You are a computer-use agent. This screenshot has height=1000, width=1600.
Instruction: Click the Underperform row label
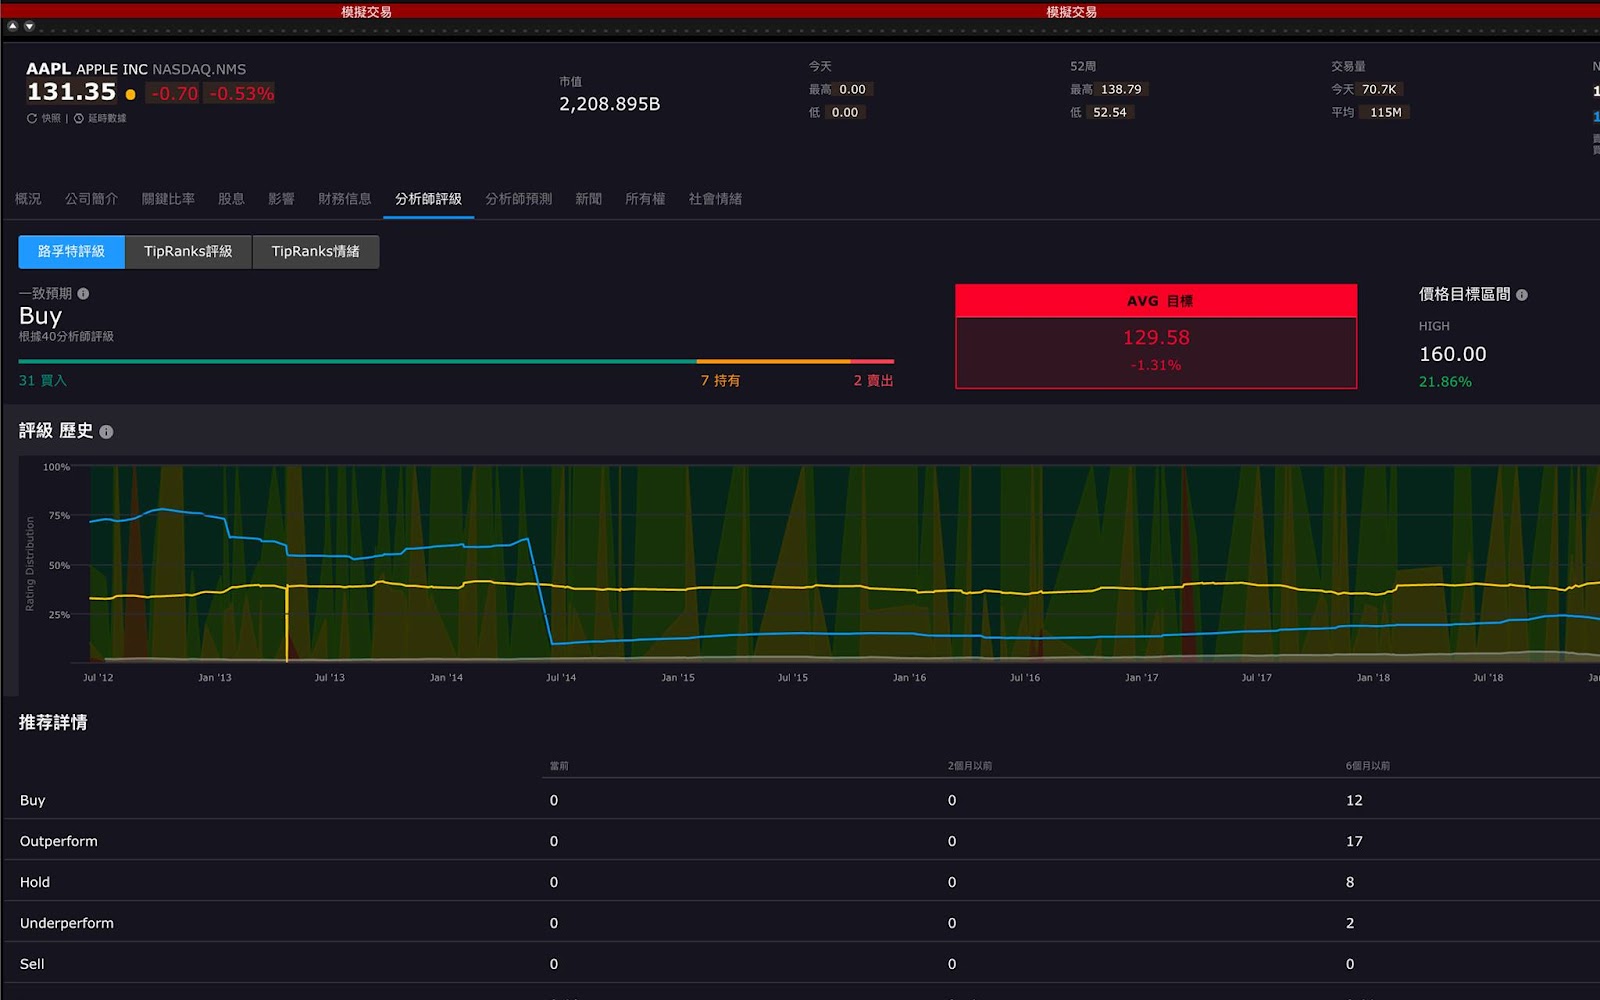point(67,924)
